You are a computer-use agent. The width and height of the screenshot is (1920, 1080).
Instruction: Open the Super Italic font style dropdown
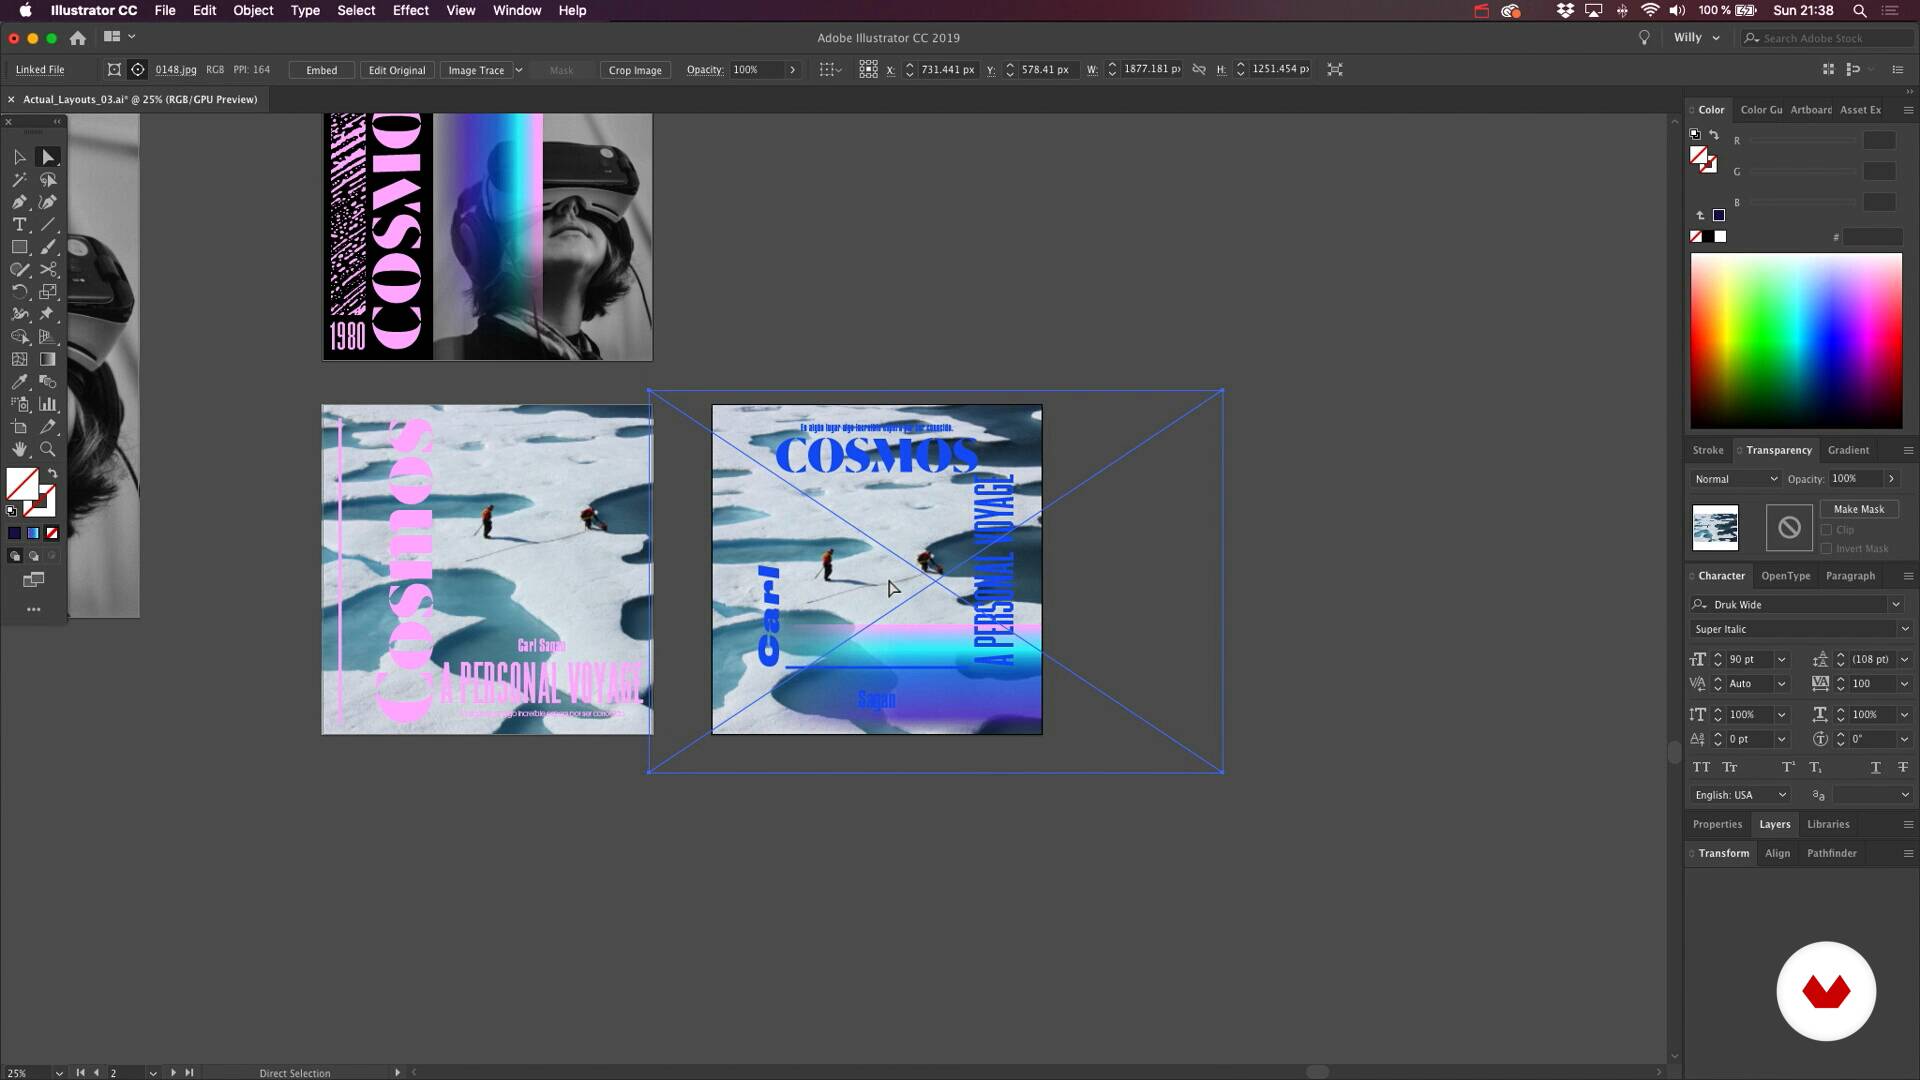[1904, 629]
